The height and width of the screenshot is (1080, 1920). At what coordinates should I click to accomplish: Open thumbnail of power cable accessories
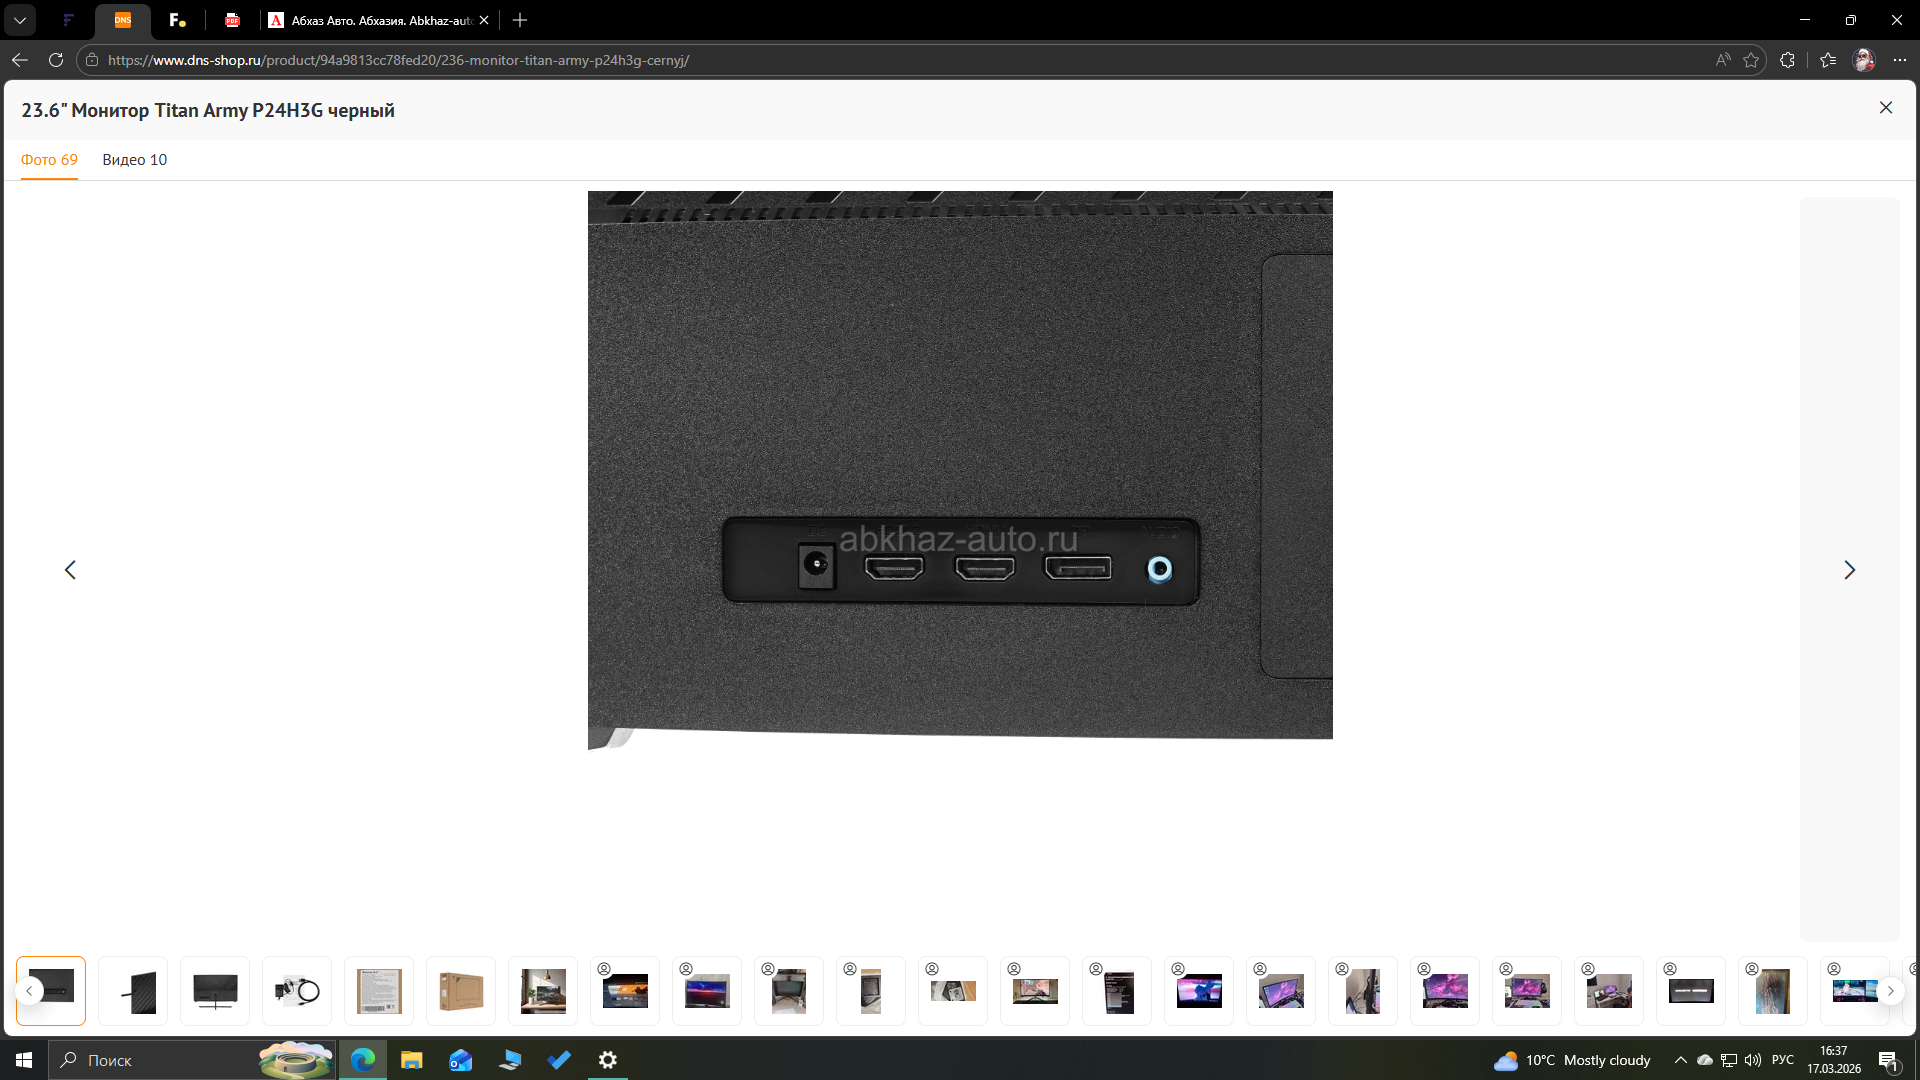point(297,991)
